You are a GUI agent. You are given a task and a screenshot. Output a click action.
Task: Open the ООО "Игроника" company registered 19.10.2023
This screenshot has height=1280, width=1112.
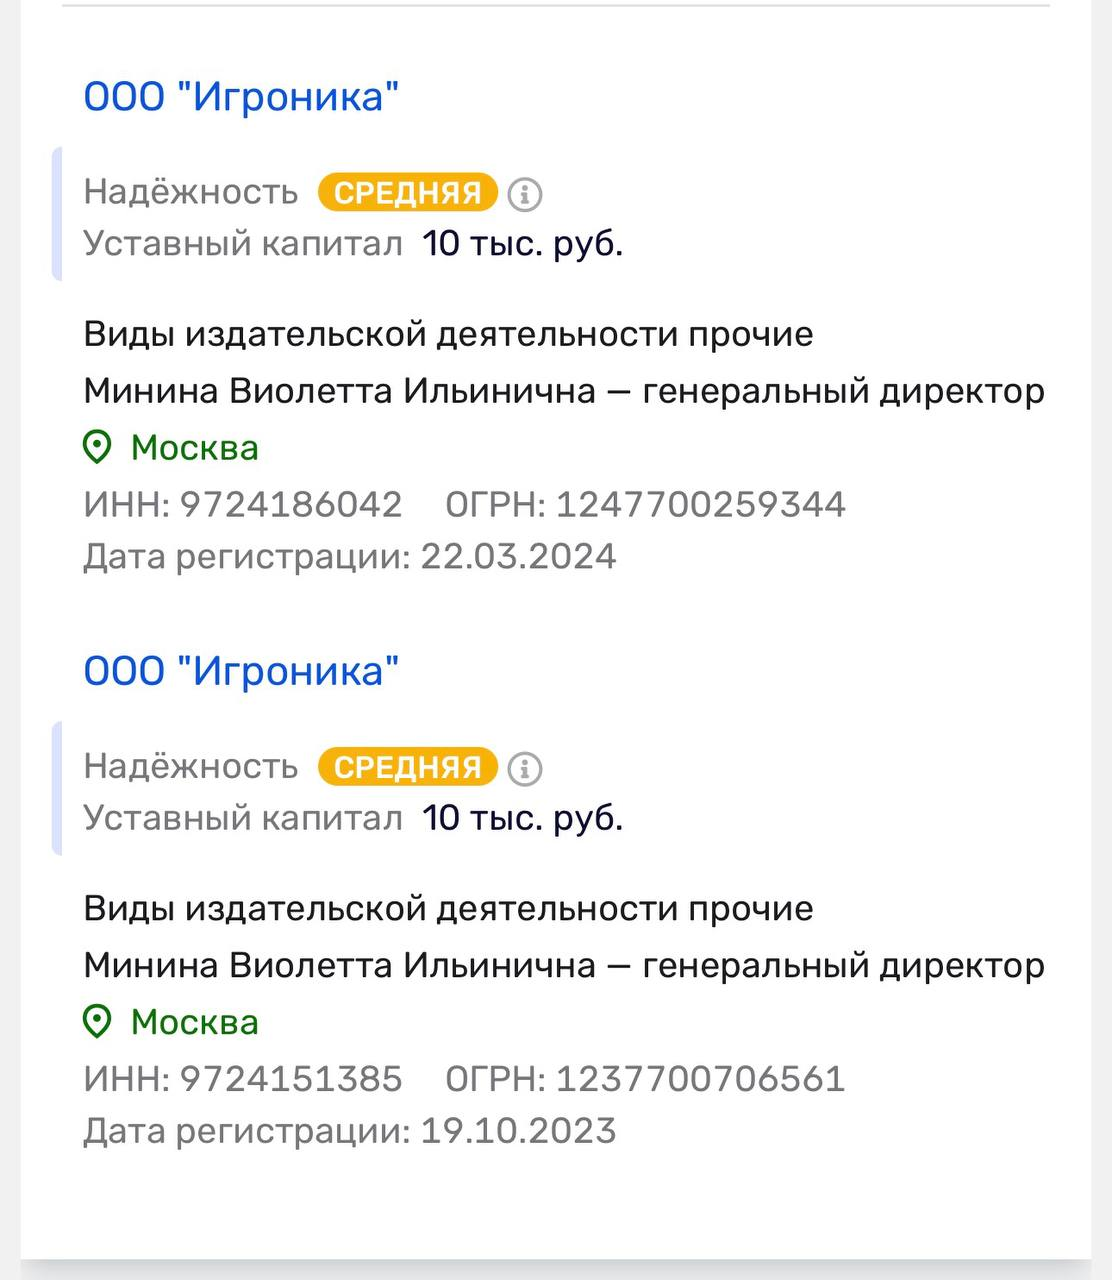[241, 671]
